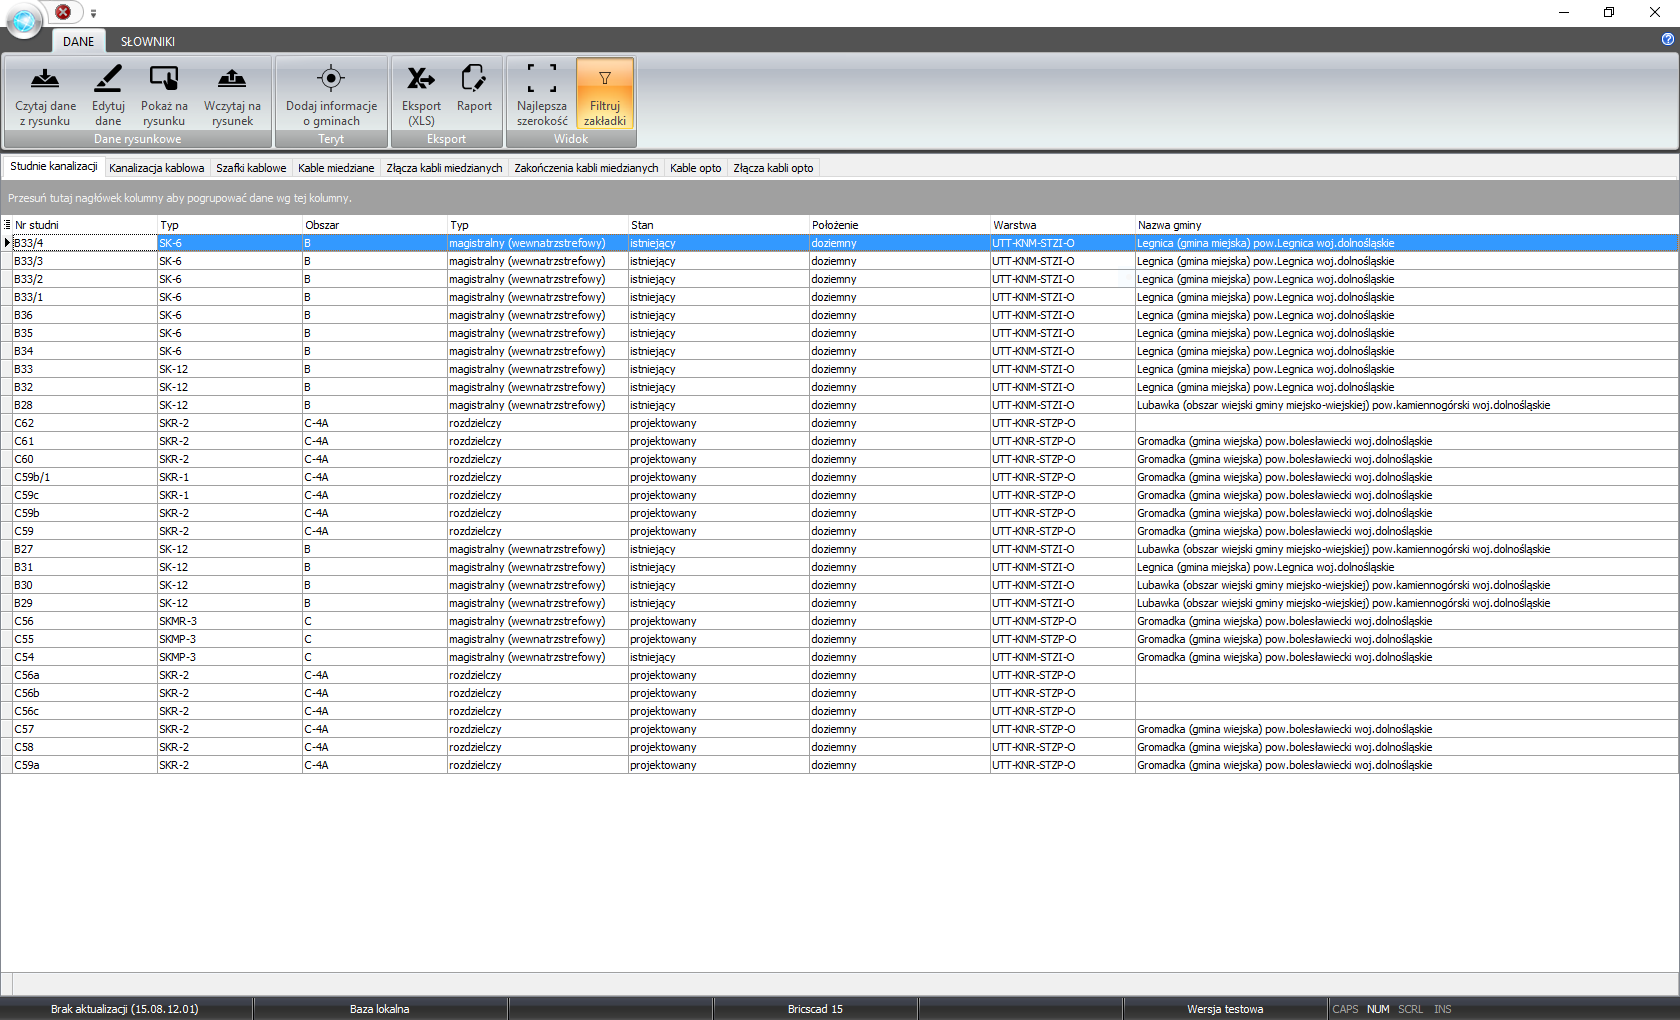
Task: Select the row B33/3
Action: pos(840,261)
